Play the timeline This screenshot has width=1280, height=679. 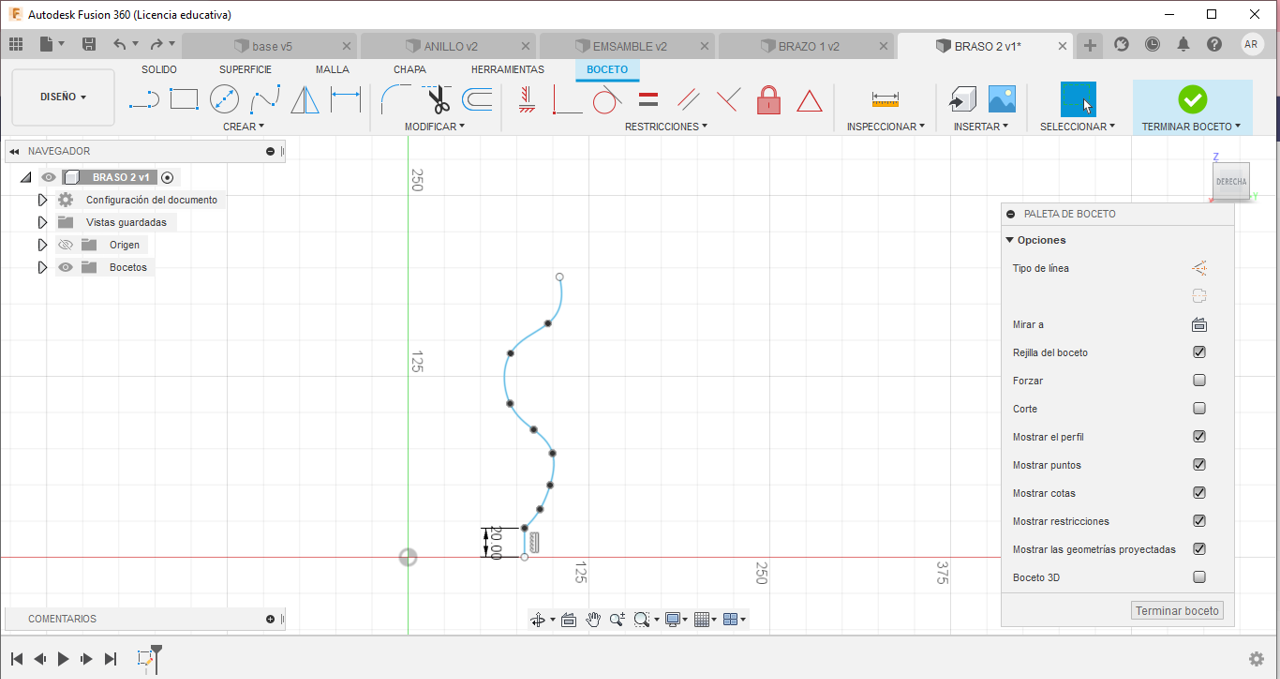coord(63,659)
